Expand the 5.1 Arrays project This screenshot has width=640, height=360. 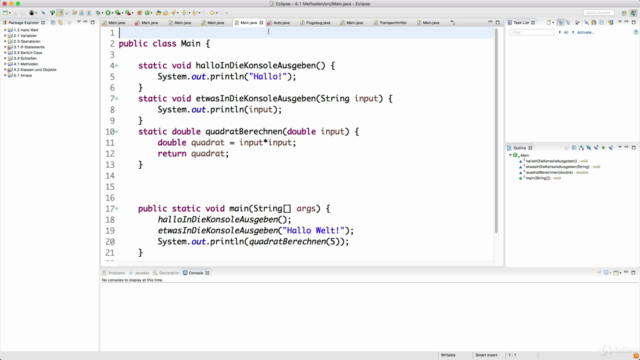[x=5, y=76]
